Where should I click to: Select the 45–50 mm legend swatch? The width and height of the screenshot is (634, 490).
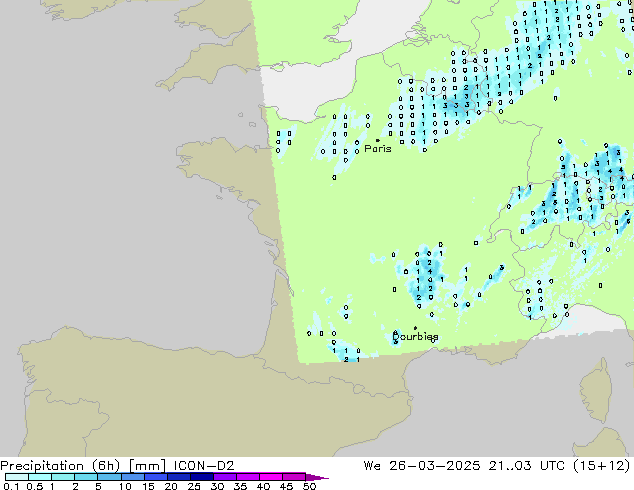pyautogui.click(x=294, y=477)
